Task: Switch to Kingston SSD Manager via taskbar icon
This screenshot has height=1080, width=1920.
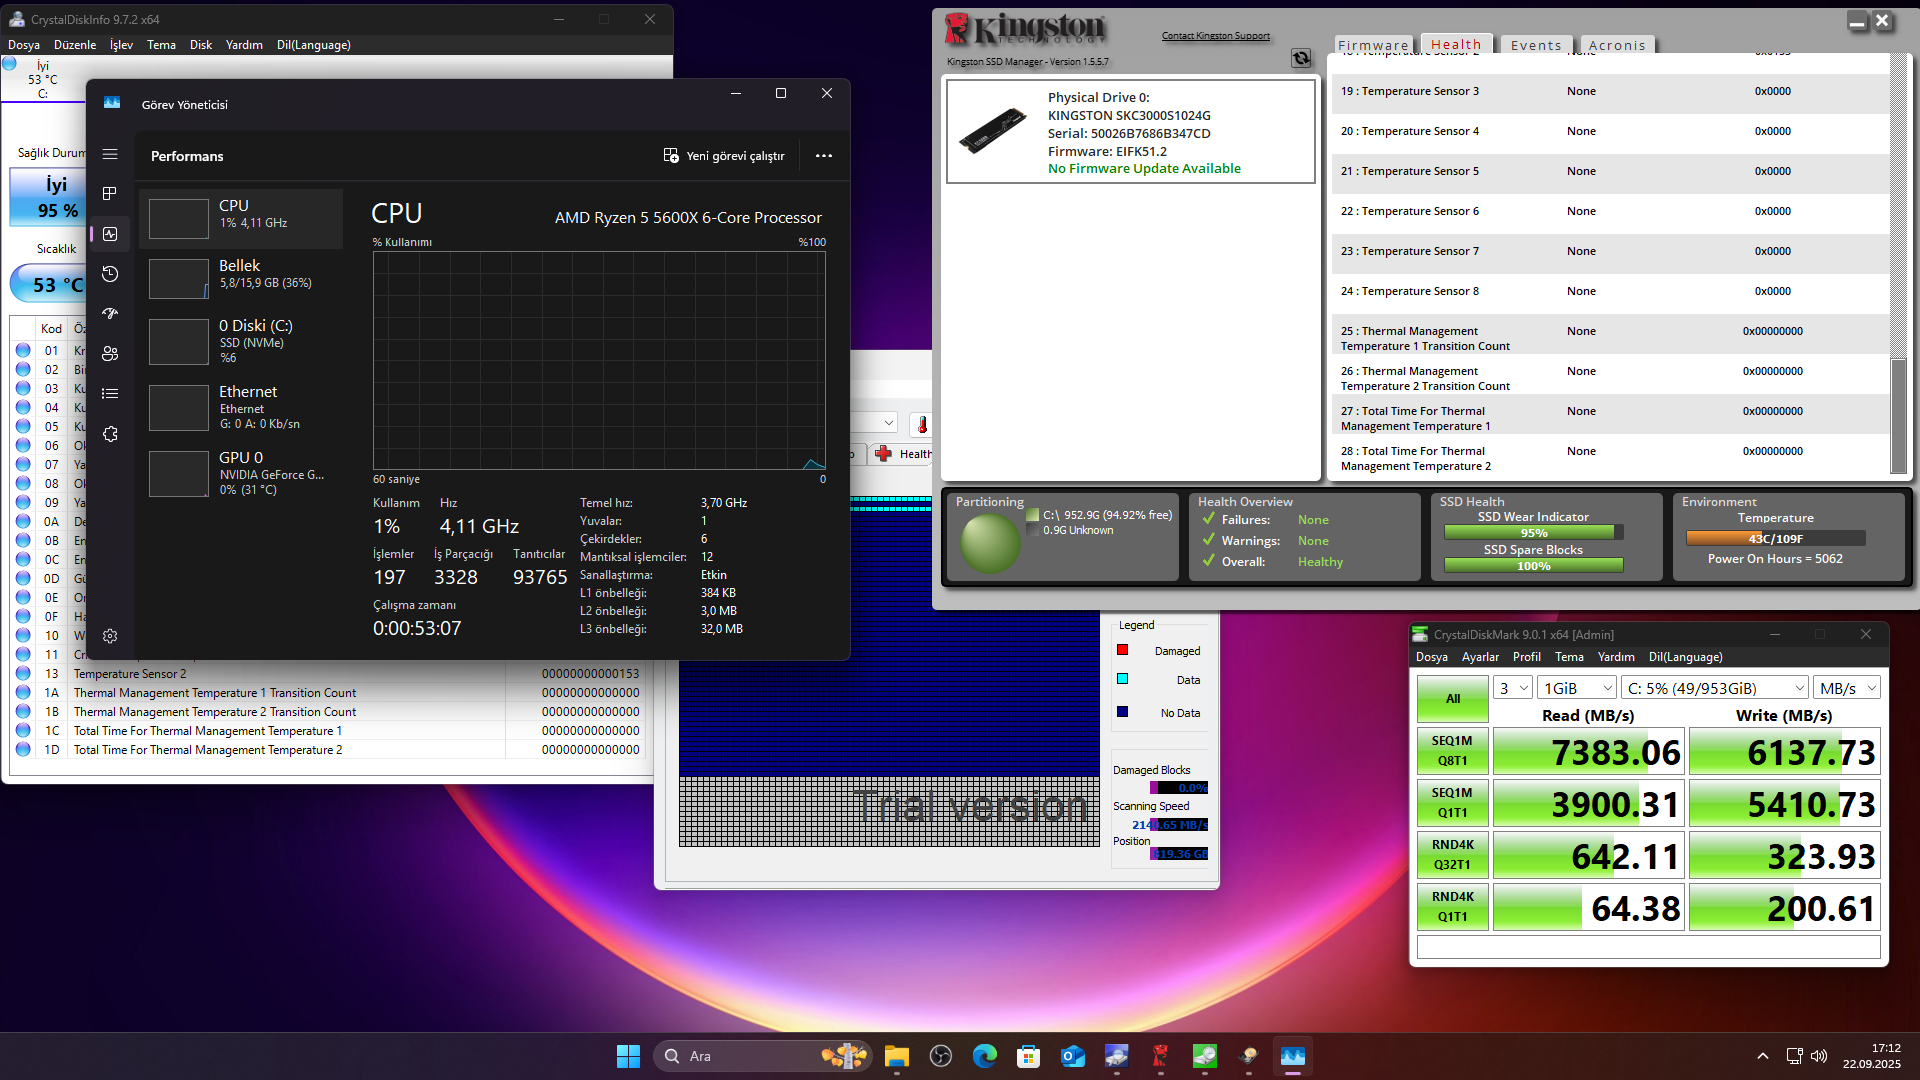Action: pos(1160,1056)
